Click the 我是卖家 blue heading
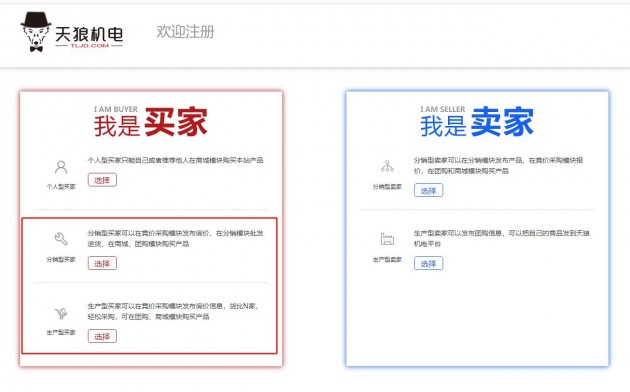 pos(477,122)
